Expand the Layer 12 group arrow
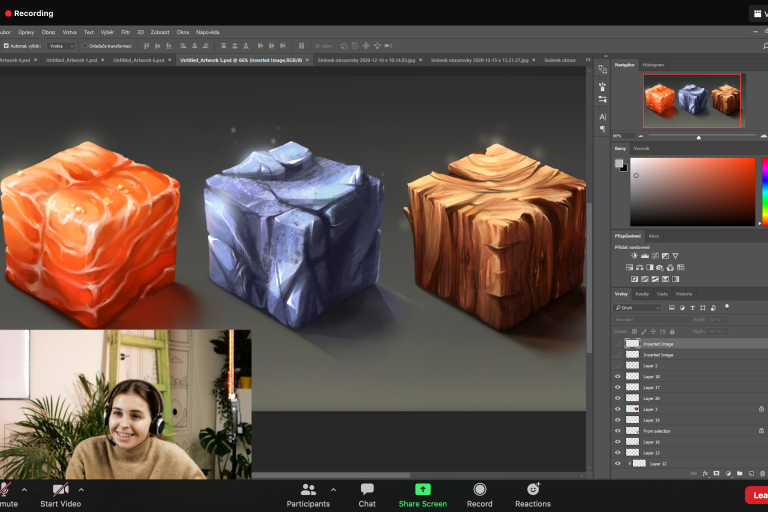The image size is (768, 512). [x=629, y=464]
